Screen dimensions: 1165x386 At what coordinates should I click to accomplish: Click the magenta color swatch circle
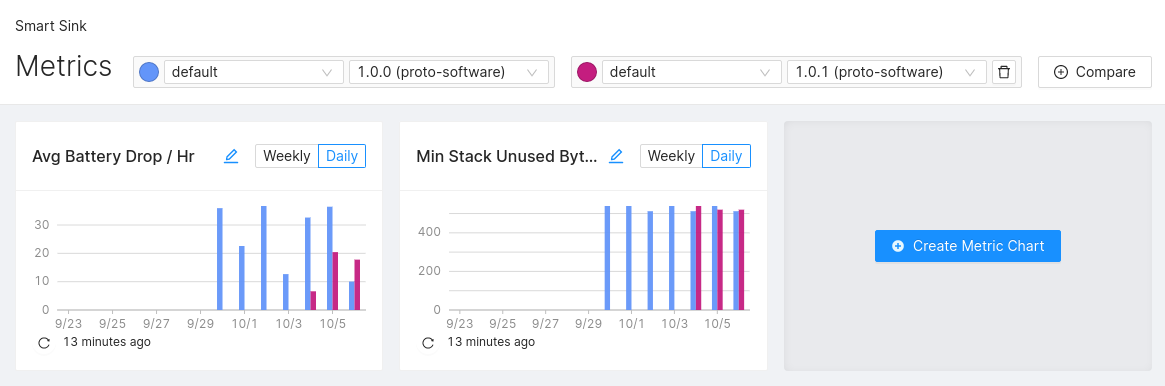pos(587,72)
